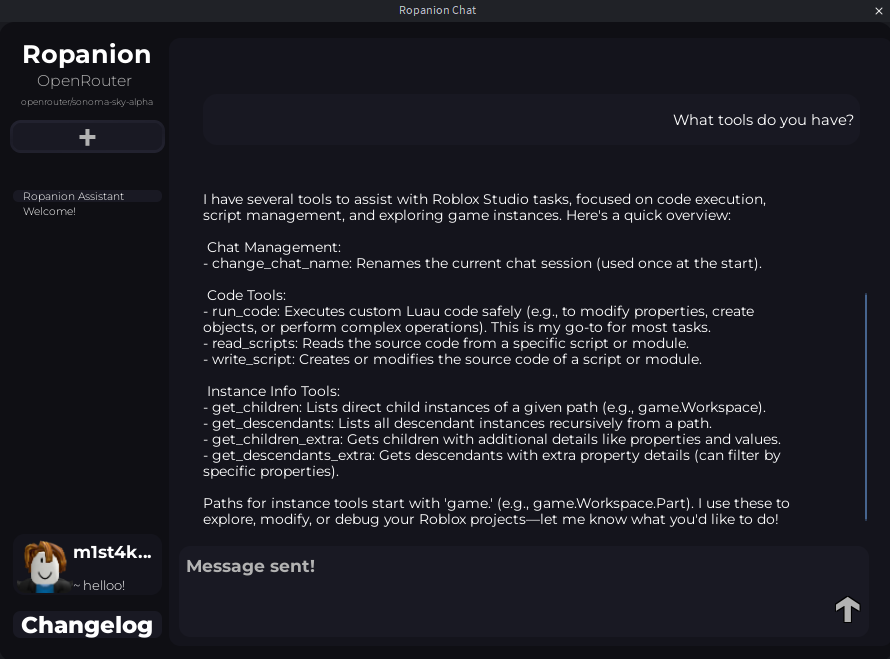Focus the message input field
Screen dimensions: 890x659
tap(523, 591)
